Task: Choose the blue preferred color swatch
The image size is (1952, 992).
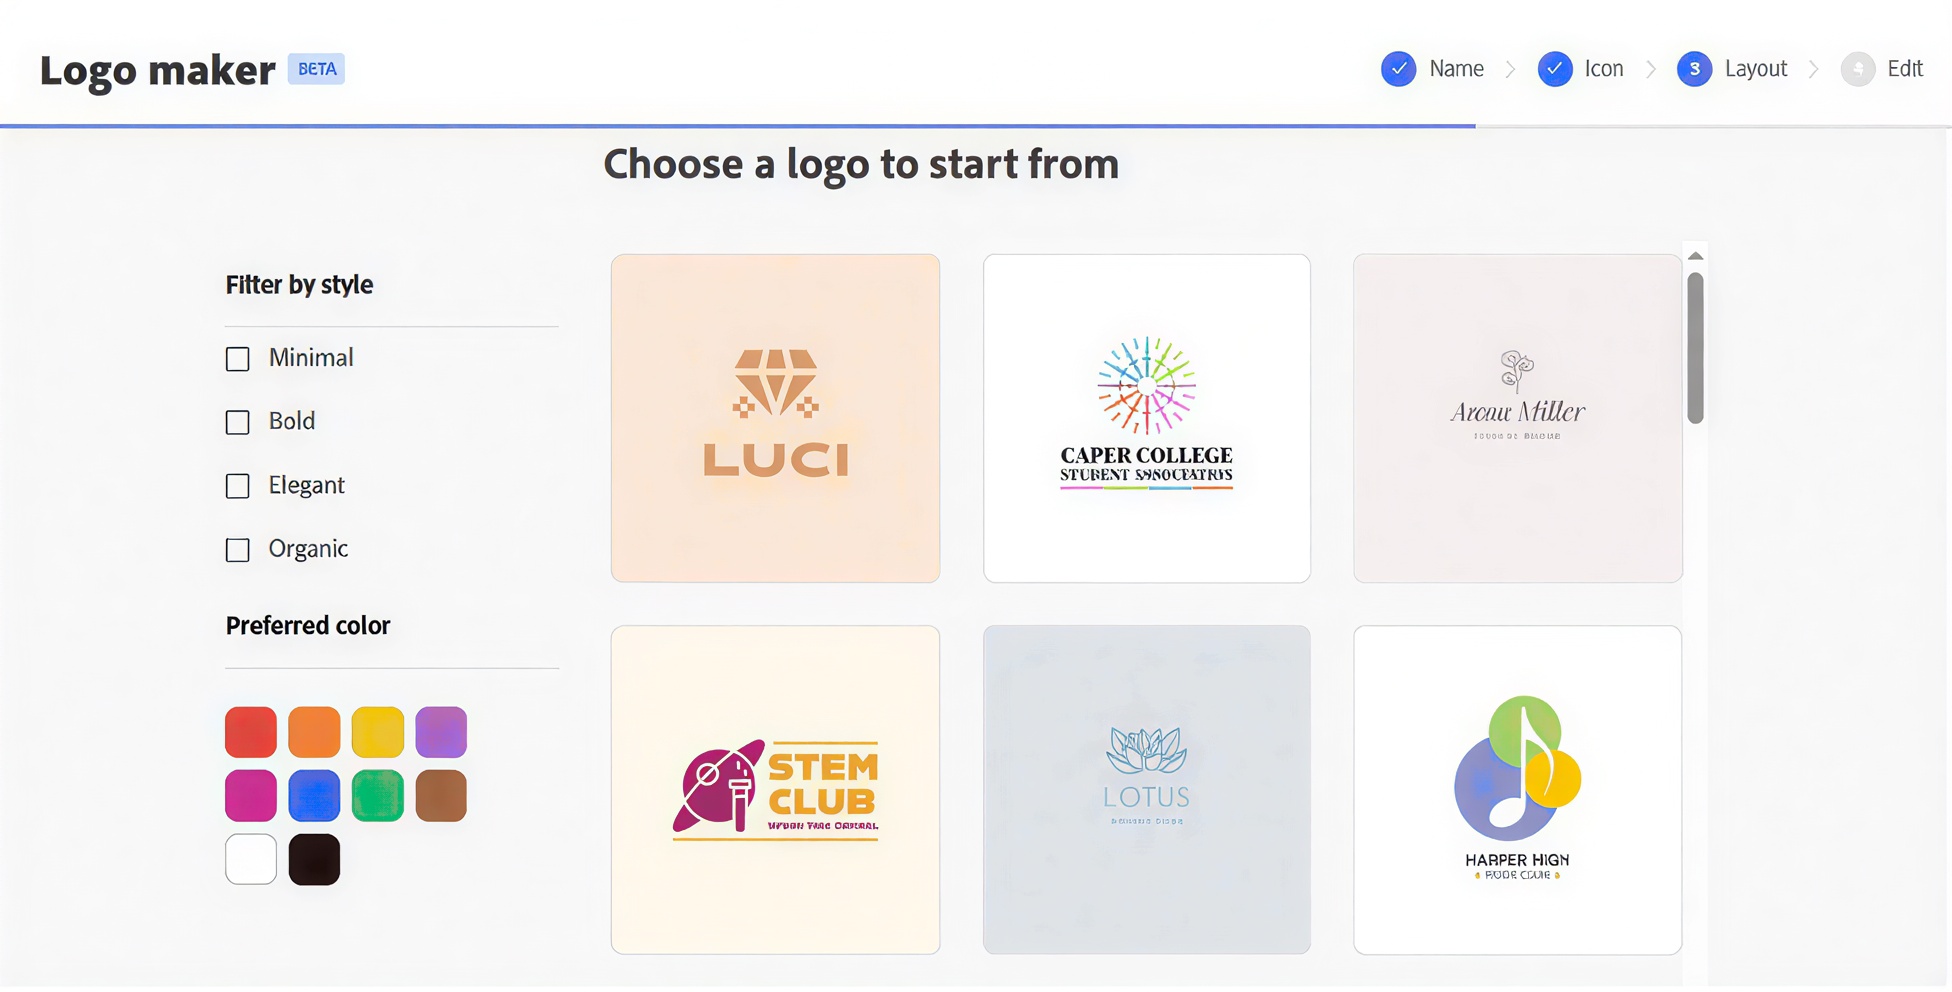Action: (314, 796)
